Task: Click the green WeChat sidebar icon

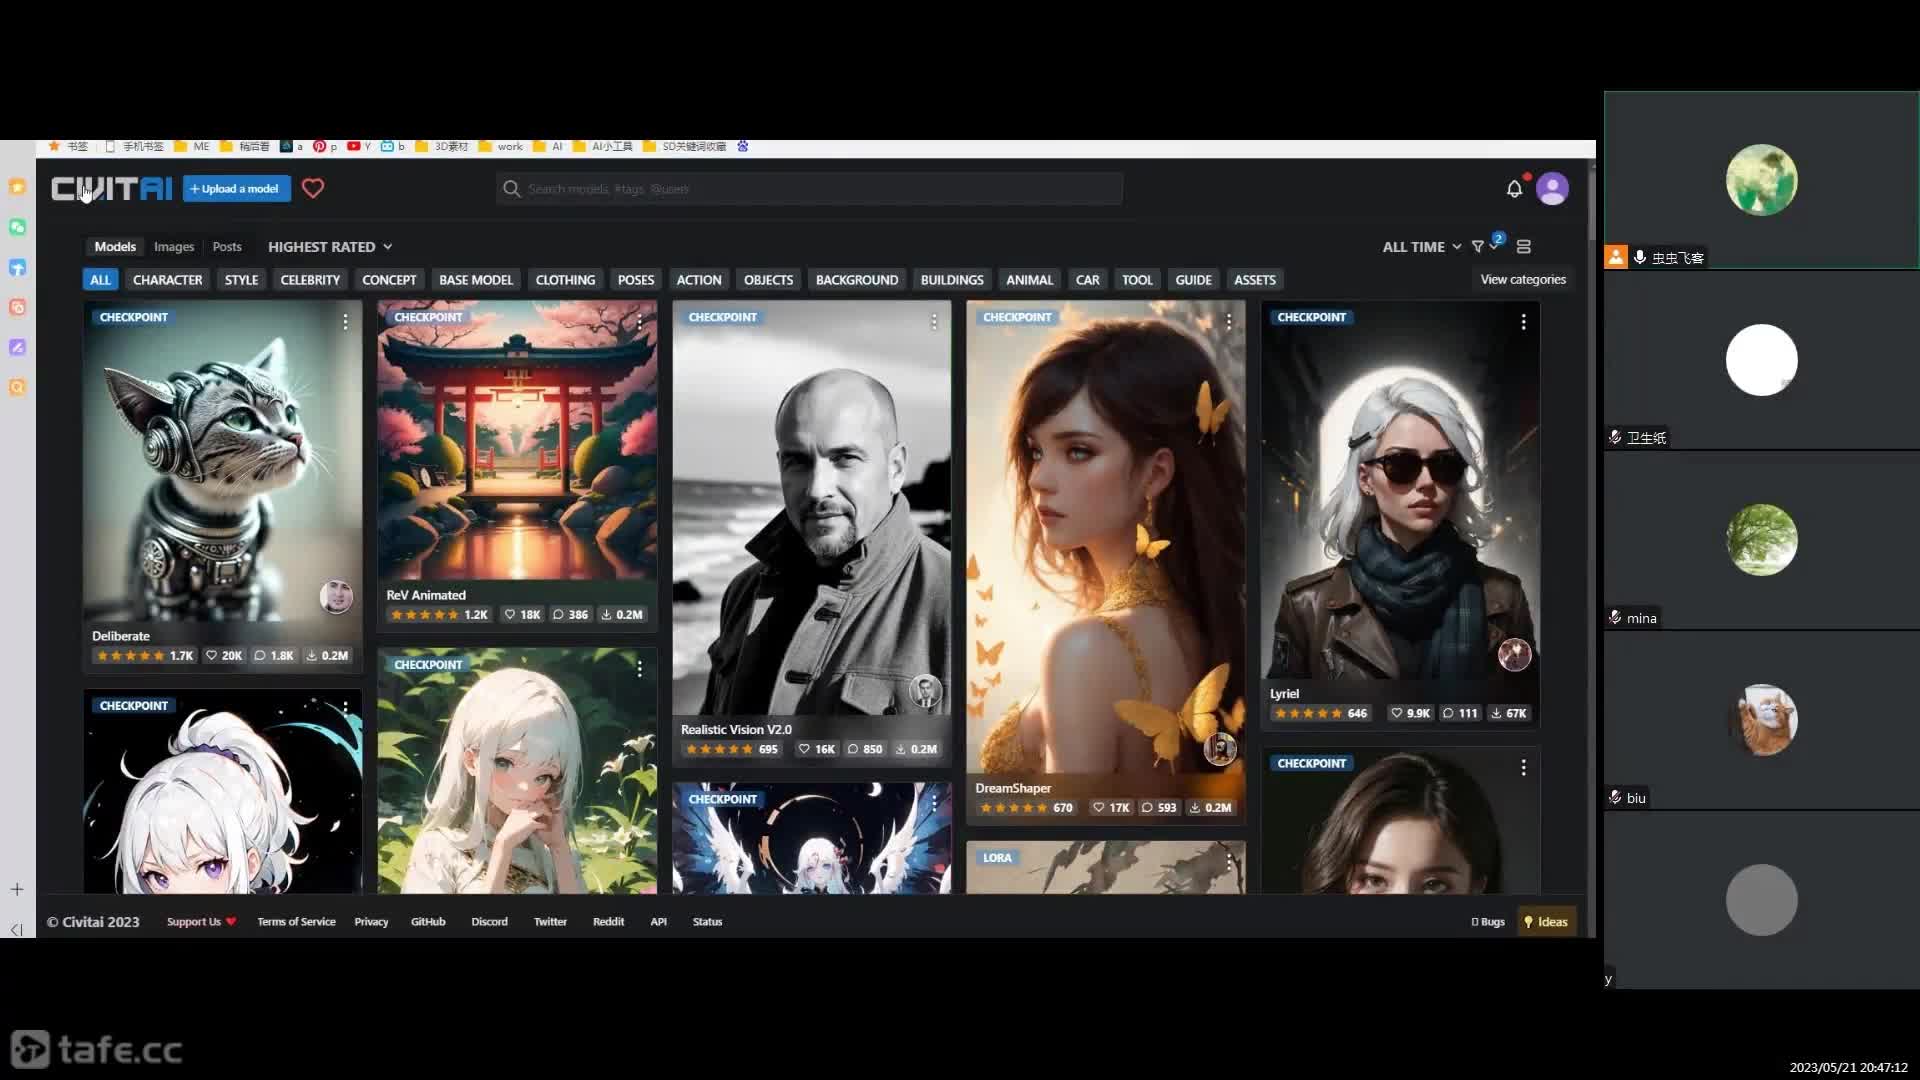Action: 17,227
